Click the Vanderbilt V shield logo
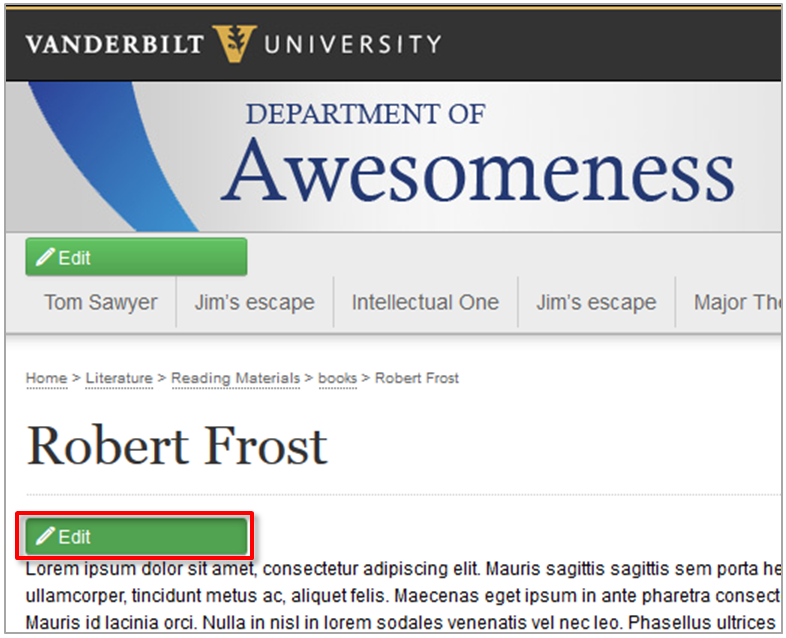The width and height of the screenshot is (786, 638). point(235,43)
